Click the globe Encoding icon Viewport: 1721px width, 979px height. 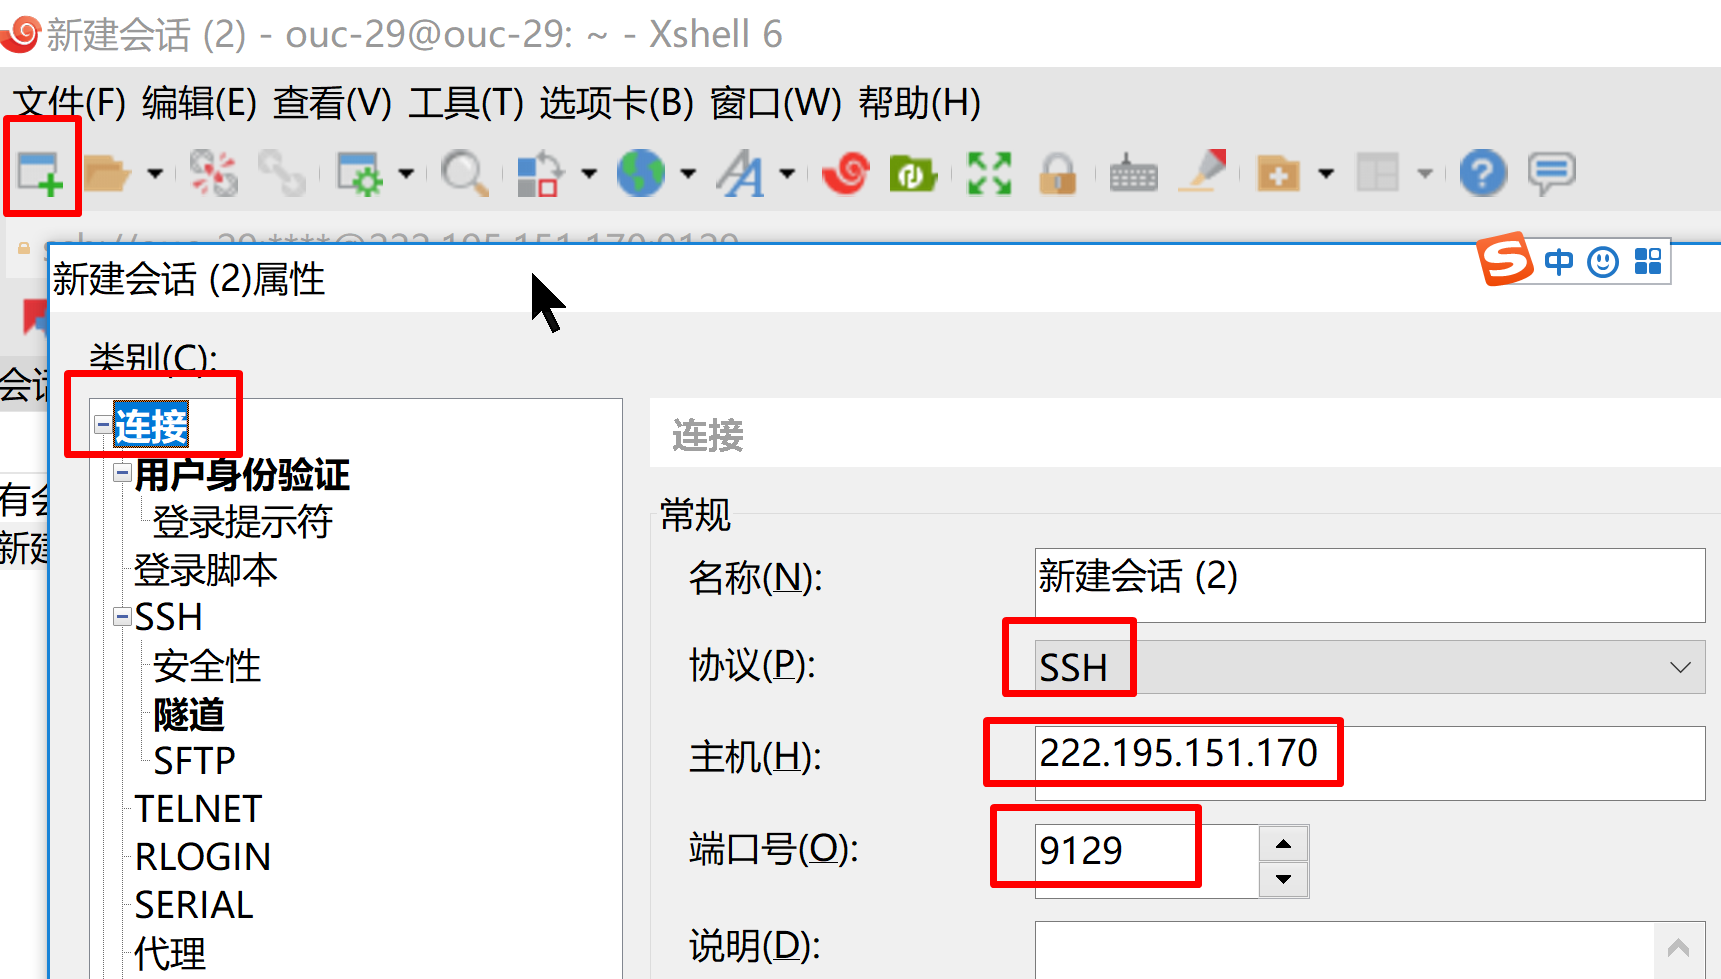click(641, 173)
